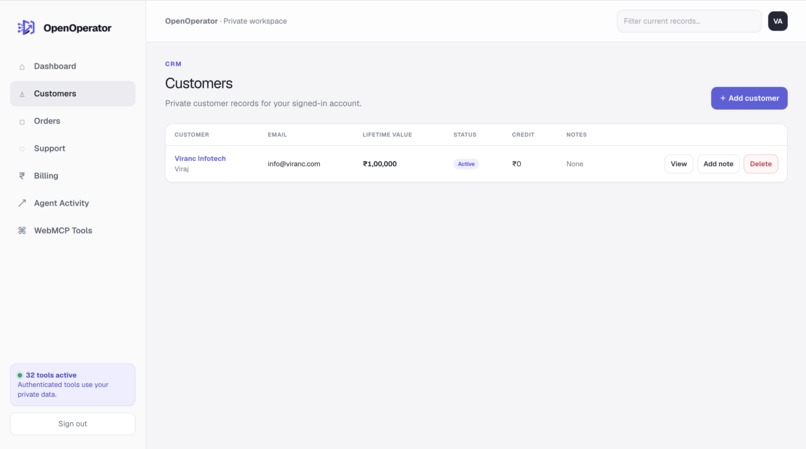
Task: Select Customers in the sidebar
Action: pyautogui.click(x=72, y=94)
